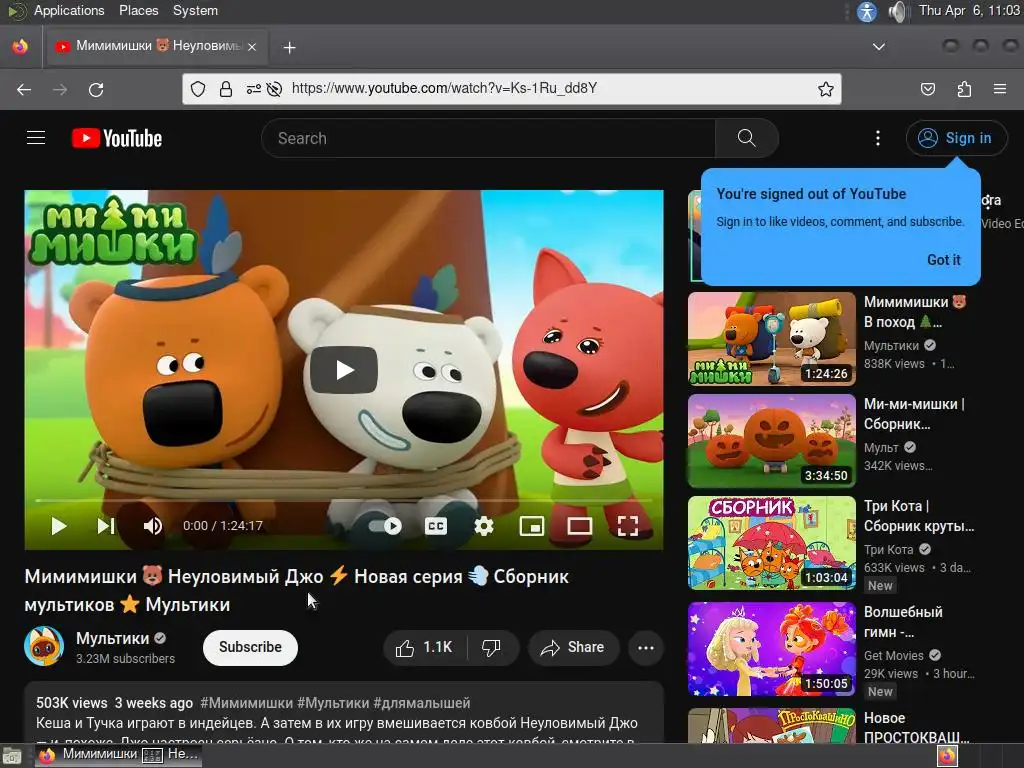Open the В поход video thumbnail
The width and height of the screenshot is (1024, 768).
point(771,339)
